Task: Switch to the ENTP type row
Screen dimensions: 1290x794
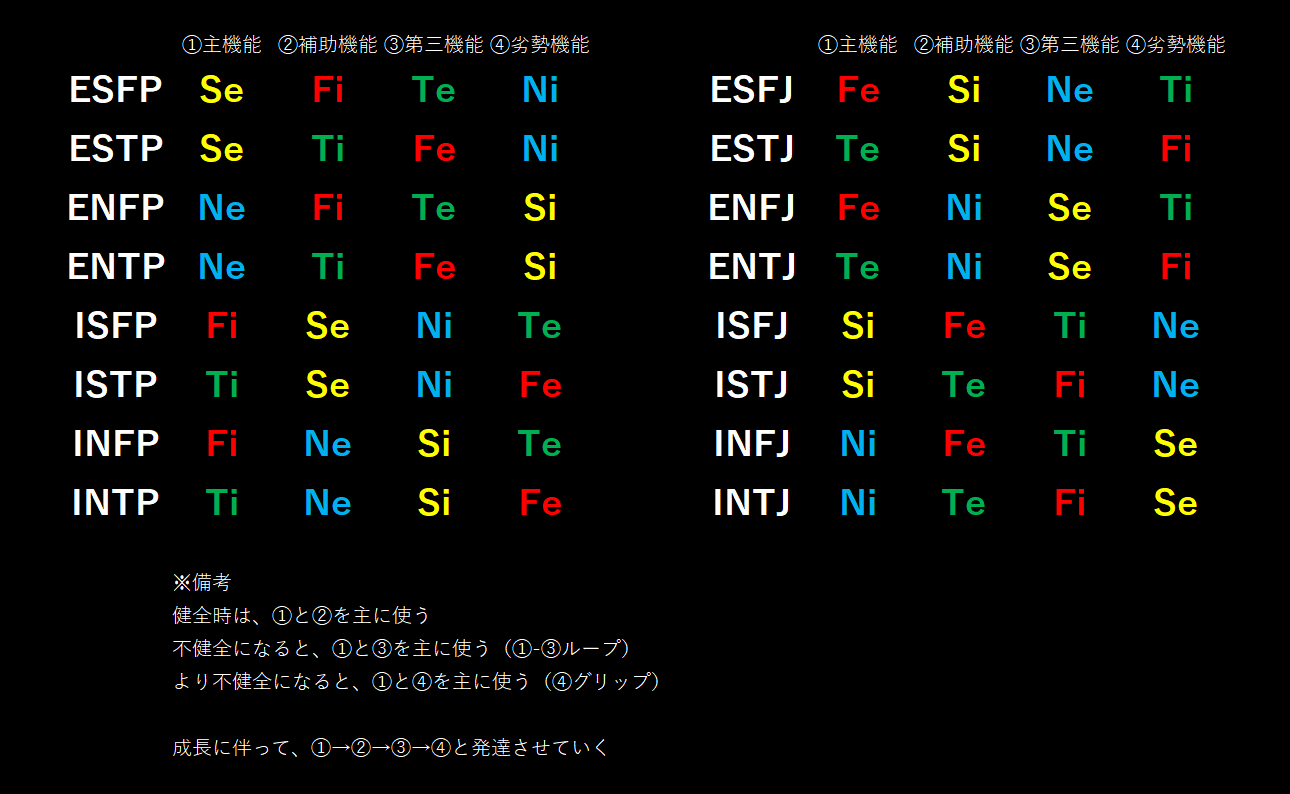Action: [x=117, y=267]
